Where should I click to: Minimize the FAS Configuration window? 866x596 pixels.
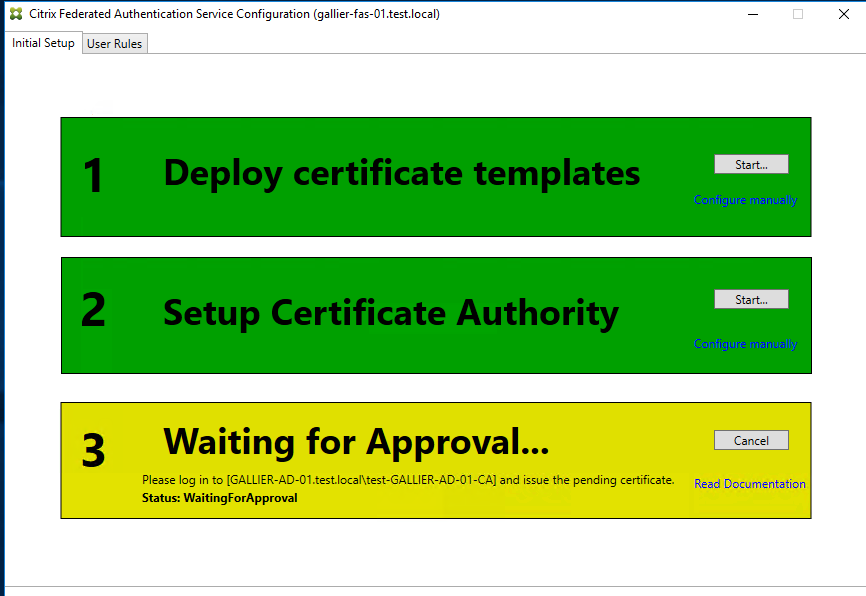coord(753,14)
